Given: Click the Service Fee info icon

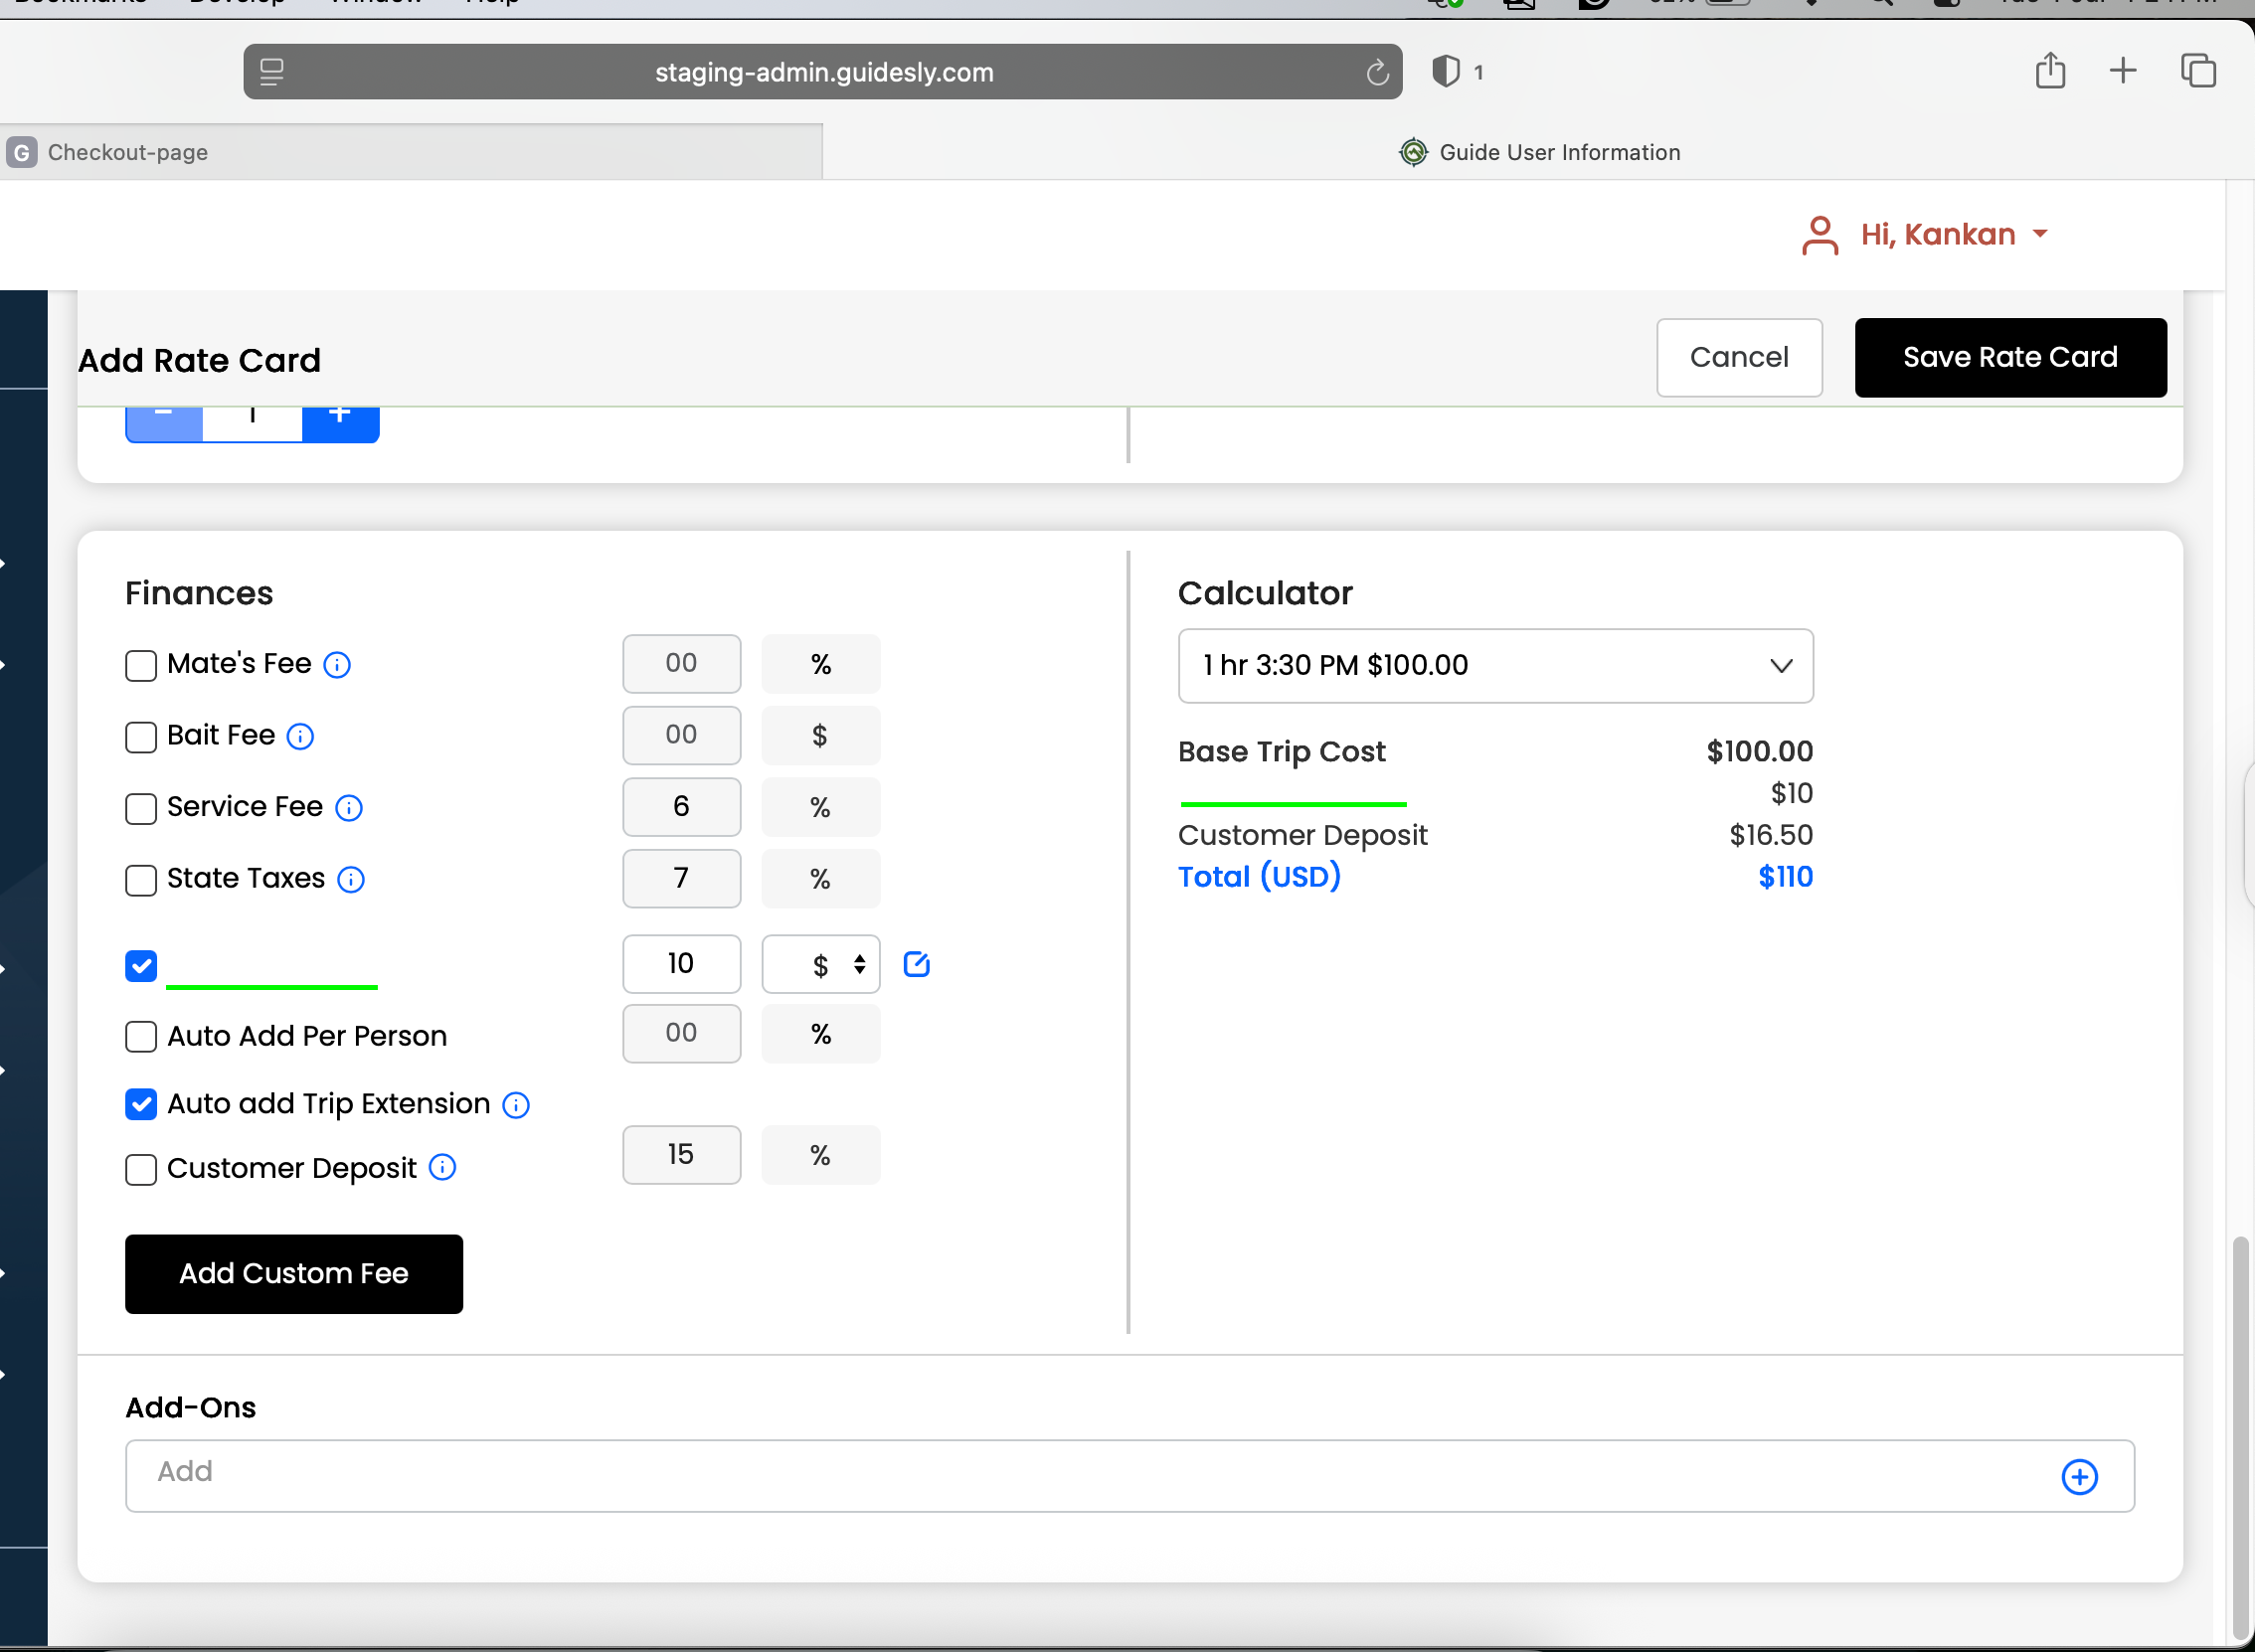Looking at the screenshot, I should pos(348,808).
